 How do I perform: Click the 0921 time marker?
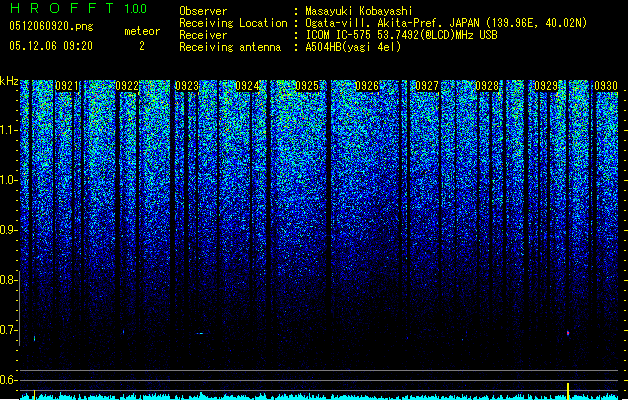(67, 86)
